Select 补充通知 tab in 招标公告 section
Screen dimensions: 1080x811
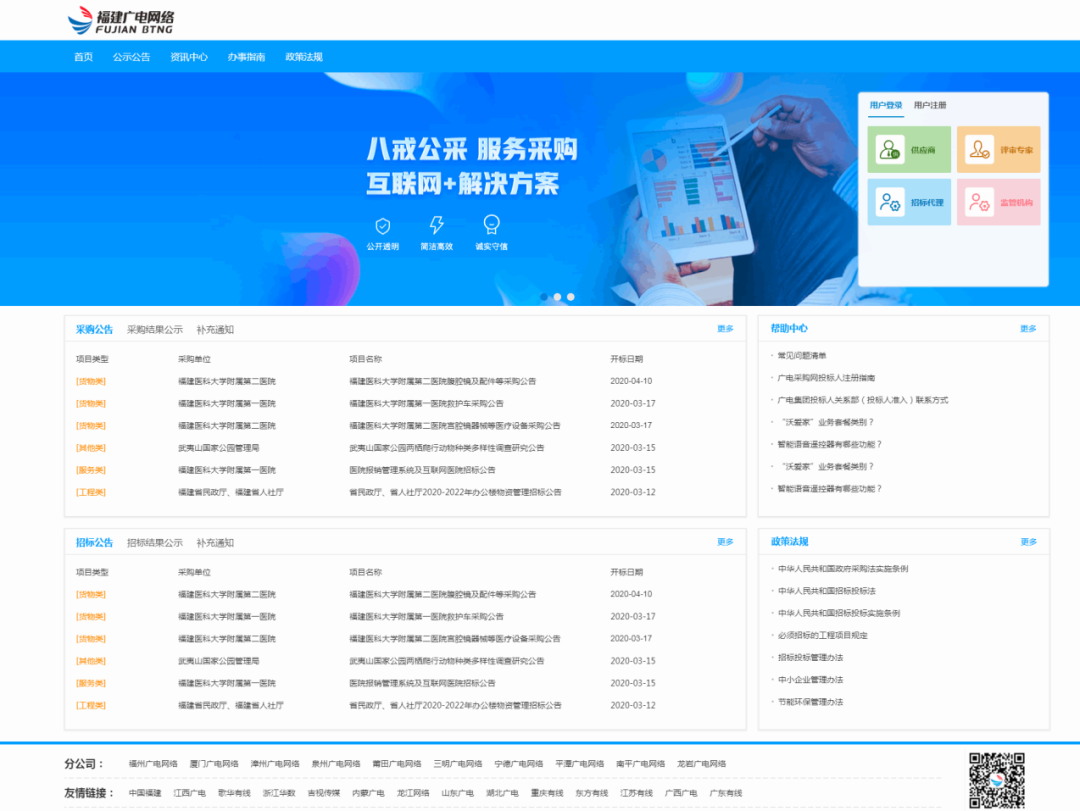click(x=215, y=543)
